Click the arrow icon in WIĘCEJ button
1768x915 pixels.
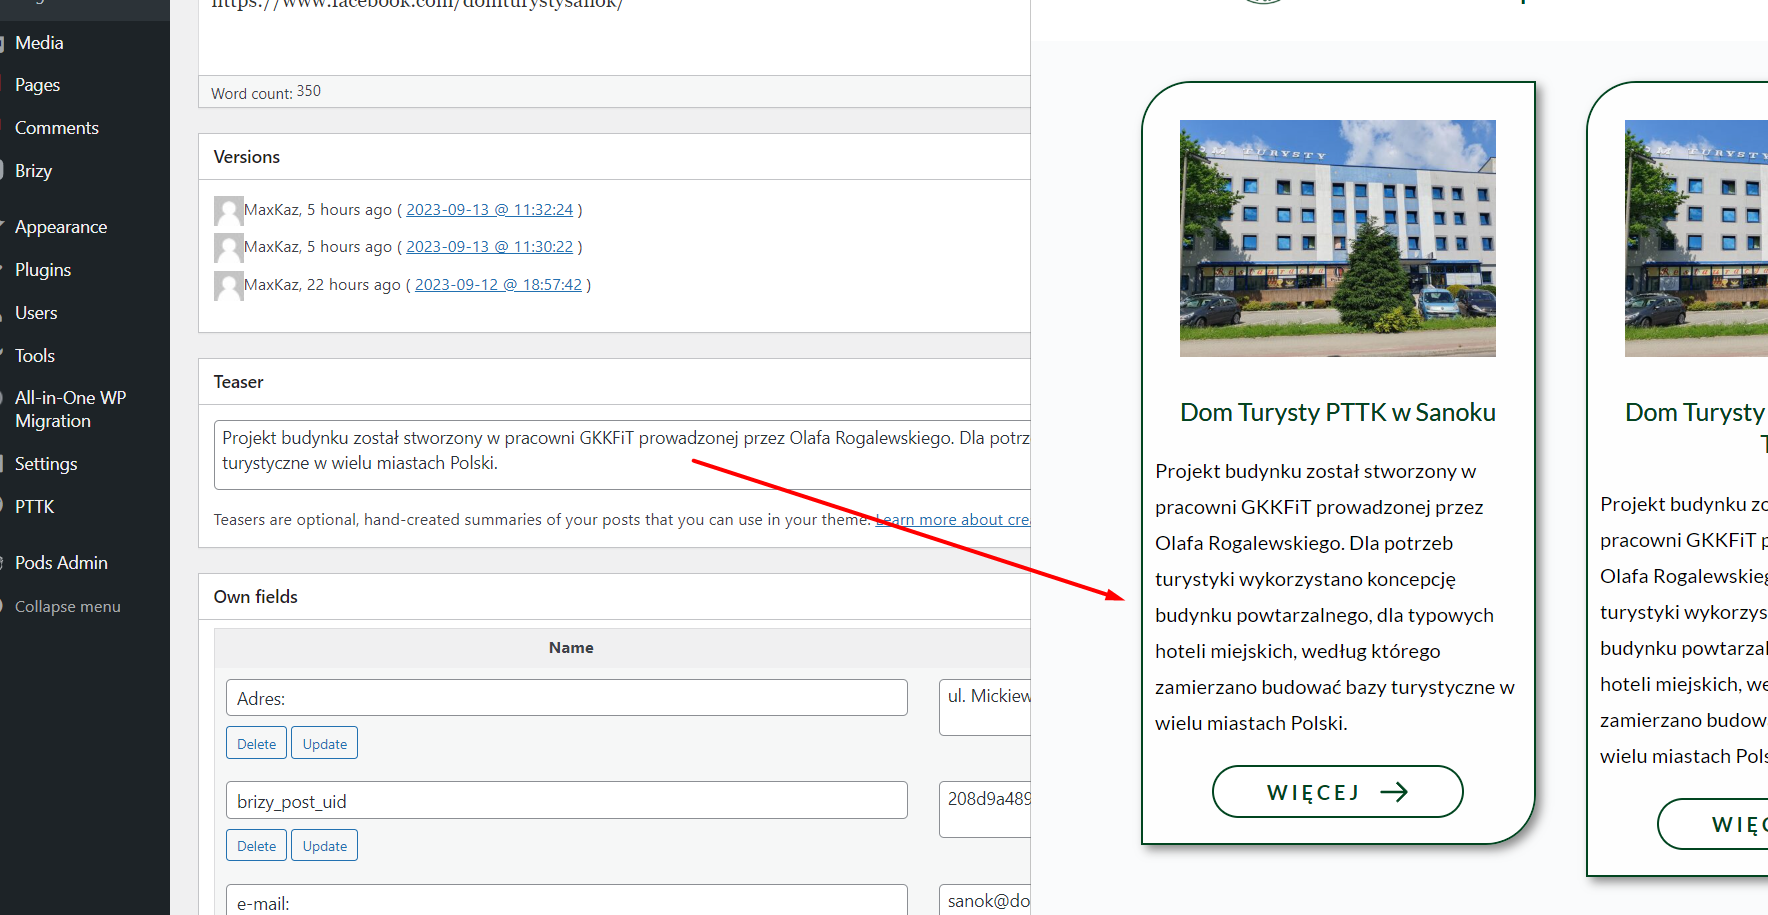pos(1394,792)
